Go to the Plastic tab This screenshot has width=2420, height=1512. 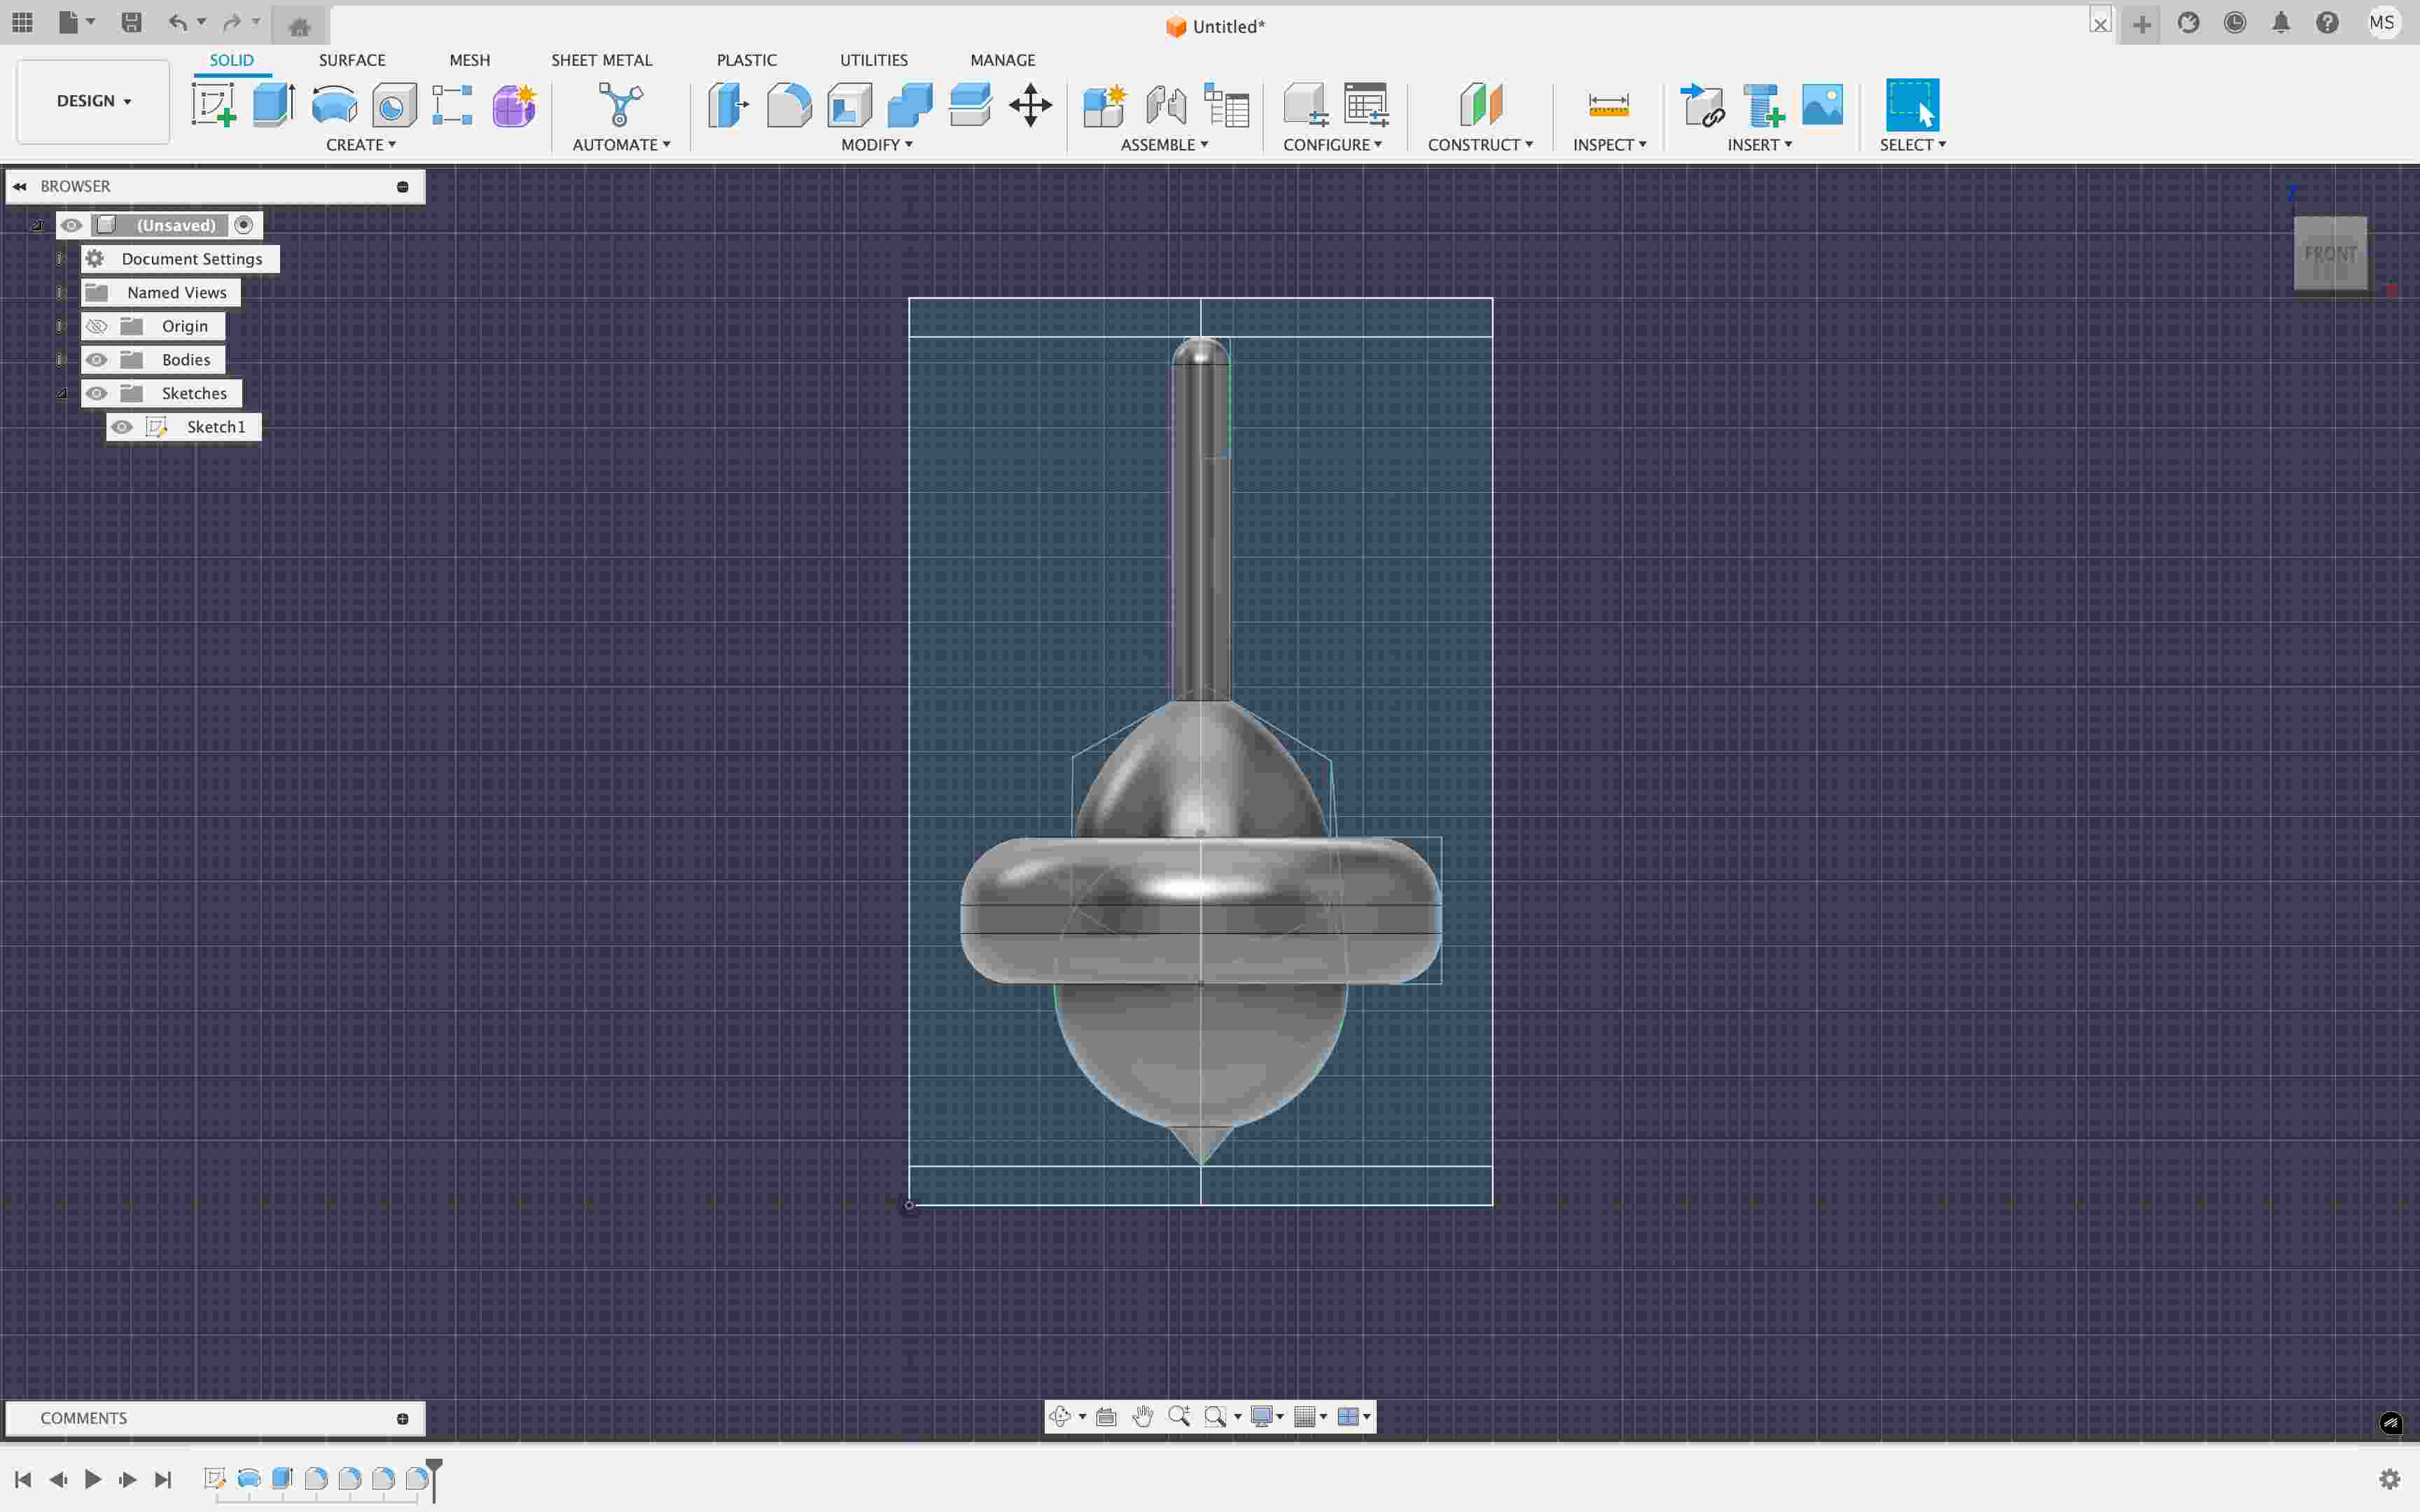pyautogui.click(x=746, y=60)
